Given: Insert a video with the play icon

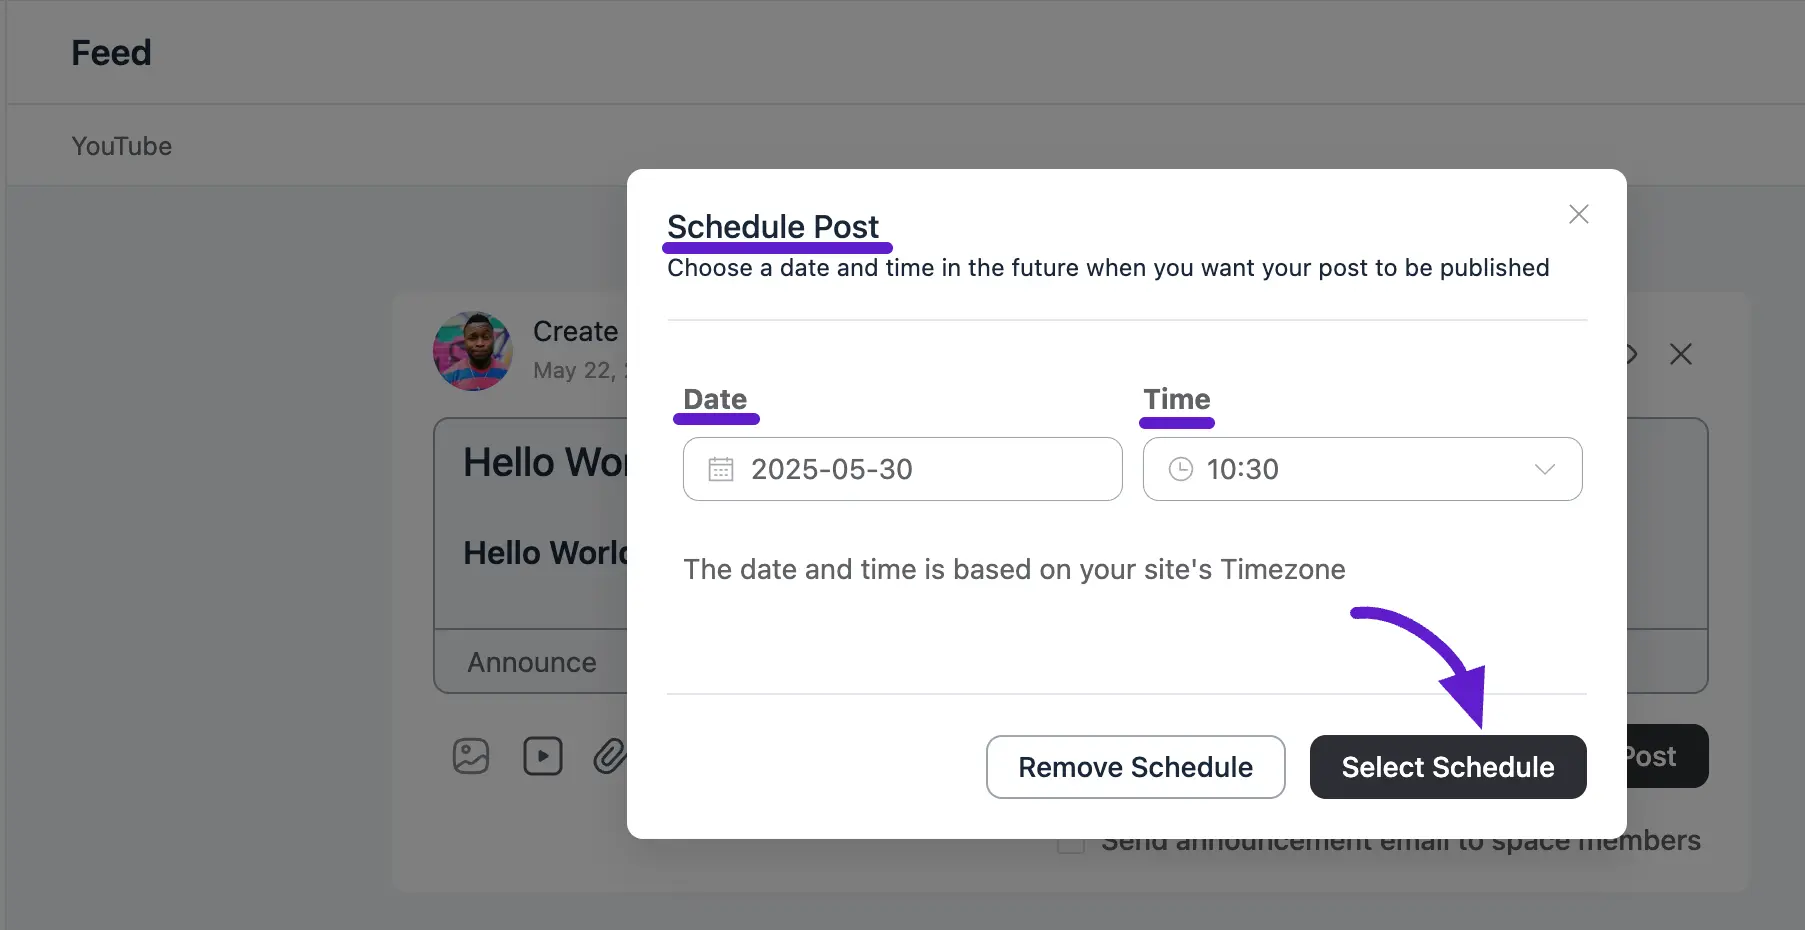Looking at the screenshot, I should (x=543, y=756).
